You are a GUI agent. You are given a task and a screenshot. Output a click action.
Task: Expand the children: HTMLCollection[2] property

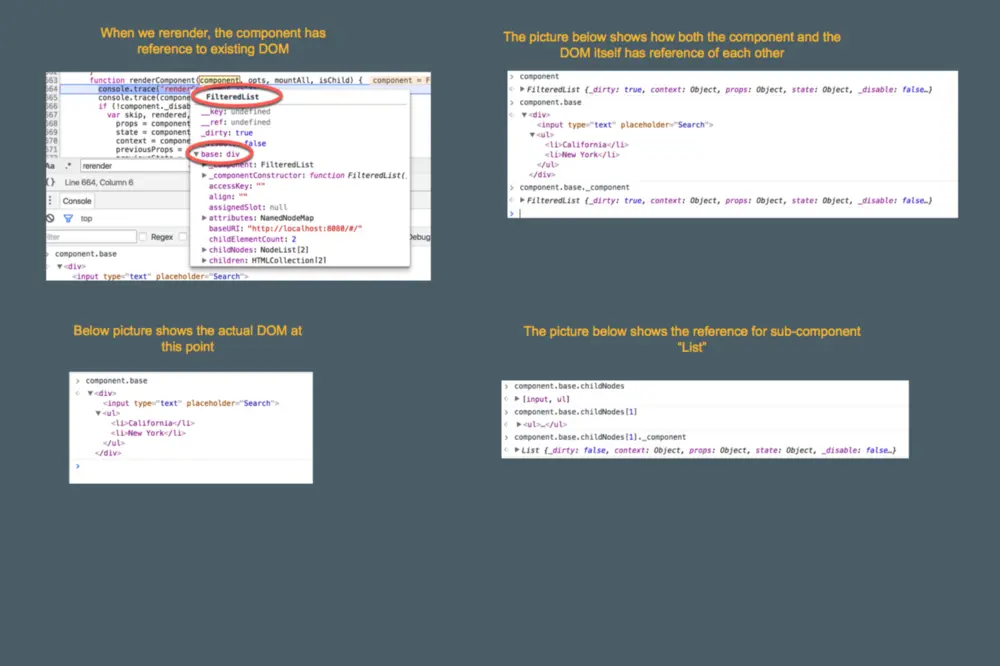tap(204, 260)
